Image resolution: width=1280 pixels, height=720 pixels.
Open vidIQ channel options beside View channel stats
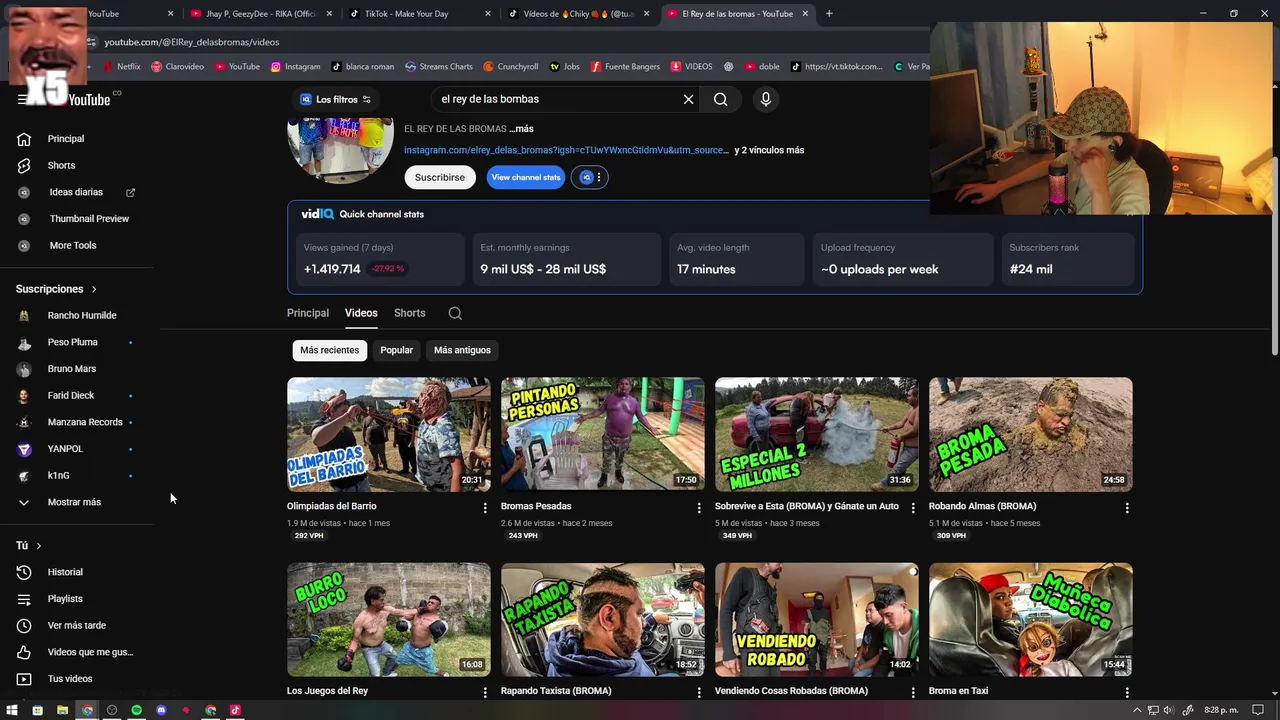coord(591,177)
